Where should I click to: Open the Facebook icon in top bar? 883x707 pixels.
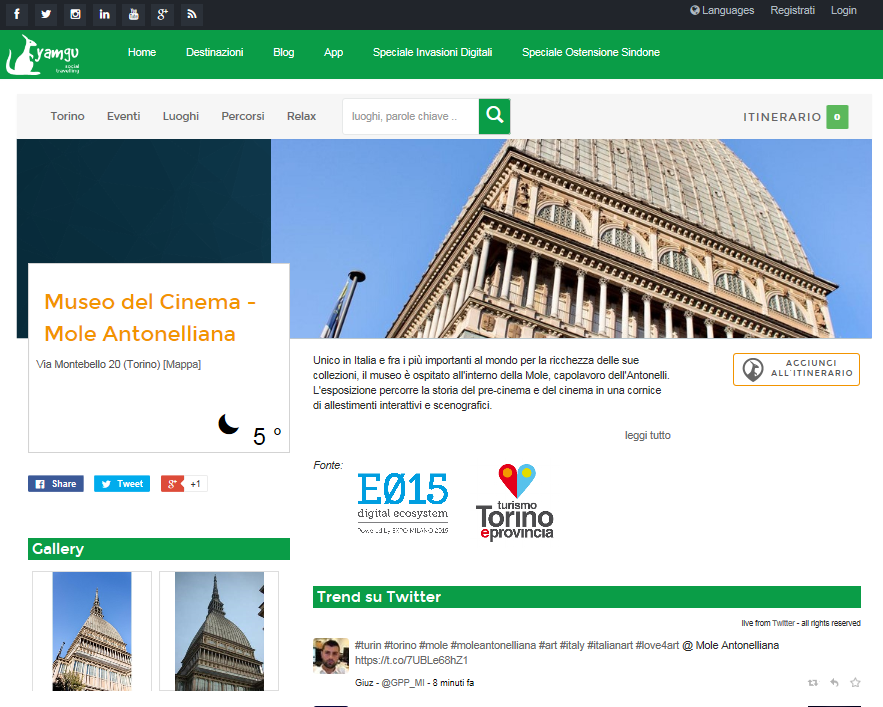17,13
